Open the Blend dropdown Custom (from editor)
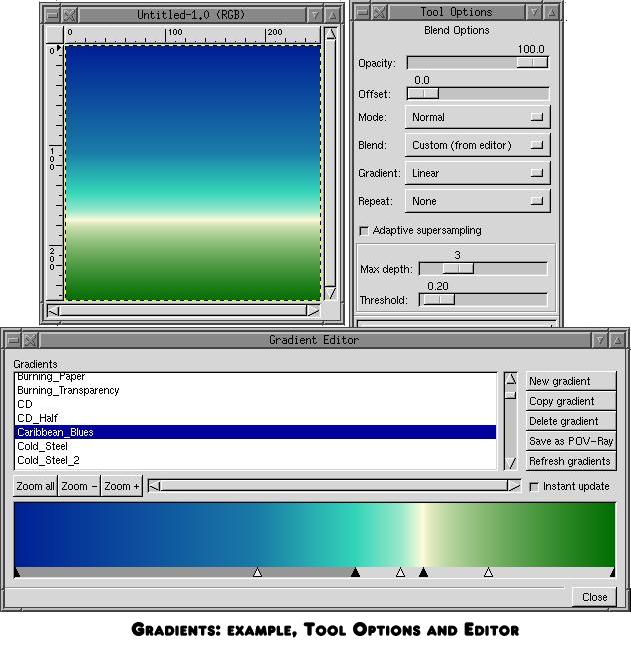631x650 pixels. pos(478,145)
